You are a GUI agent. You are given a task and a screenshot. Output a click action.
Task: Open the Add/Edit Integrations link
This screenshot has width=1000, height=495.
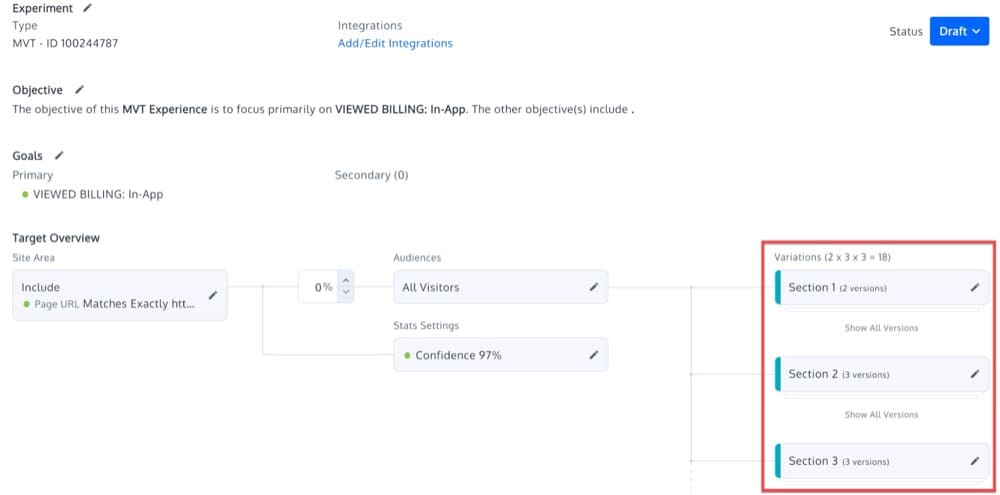[395, 43]
